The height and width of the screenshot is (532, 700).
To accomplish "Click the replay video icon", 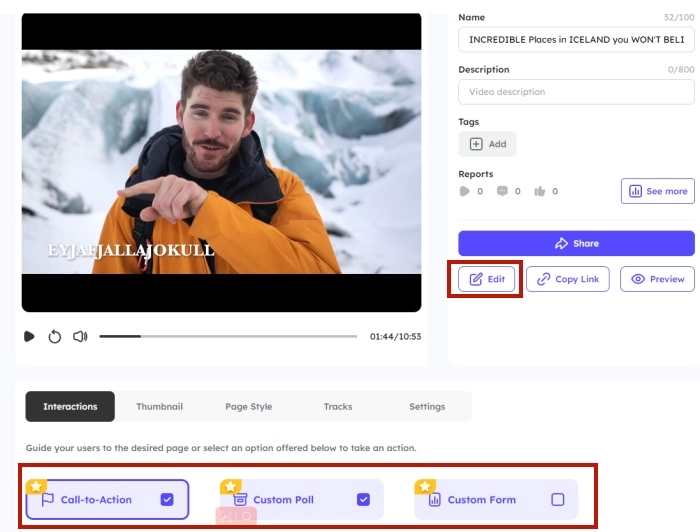I will click(55, 337).
